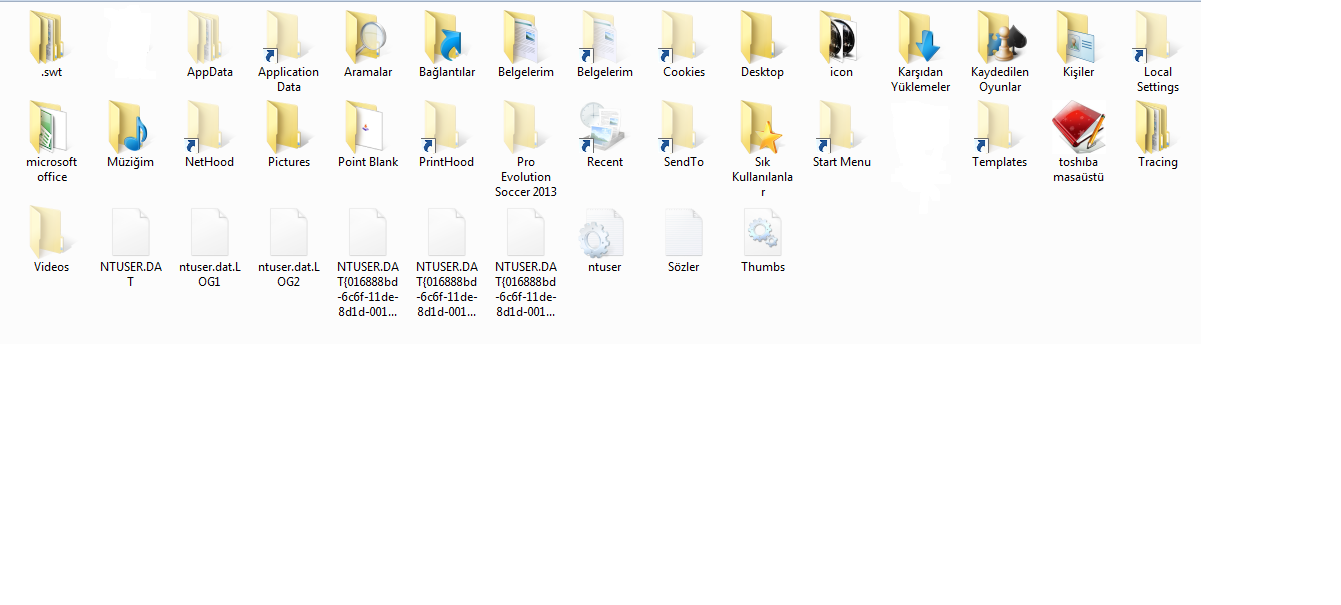Open the Videos folder
This screenshot has width=1341, height=605.
coord(51,233)
